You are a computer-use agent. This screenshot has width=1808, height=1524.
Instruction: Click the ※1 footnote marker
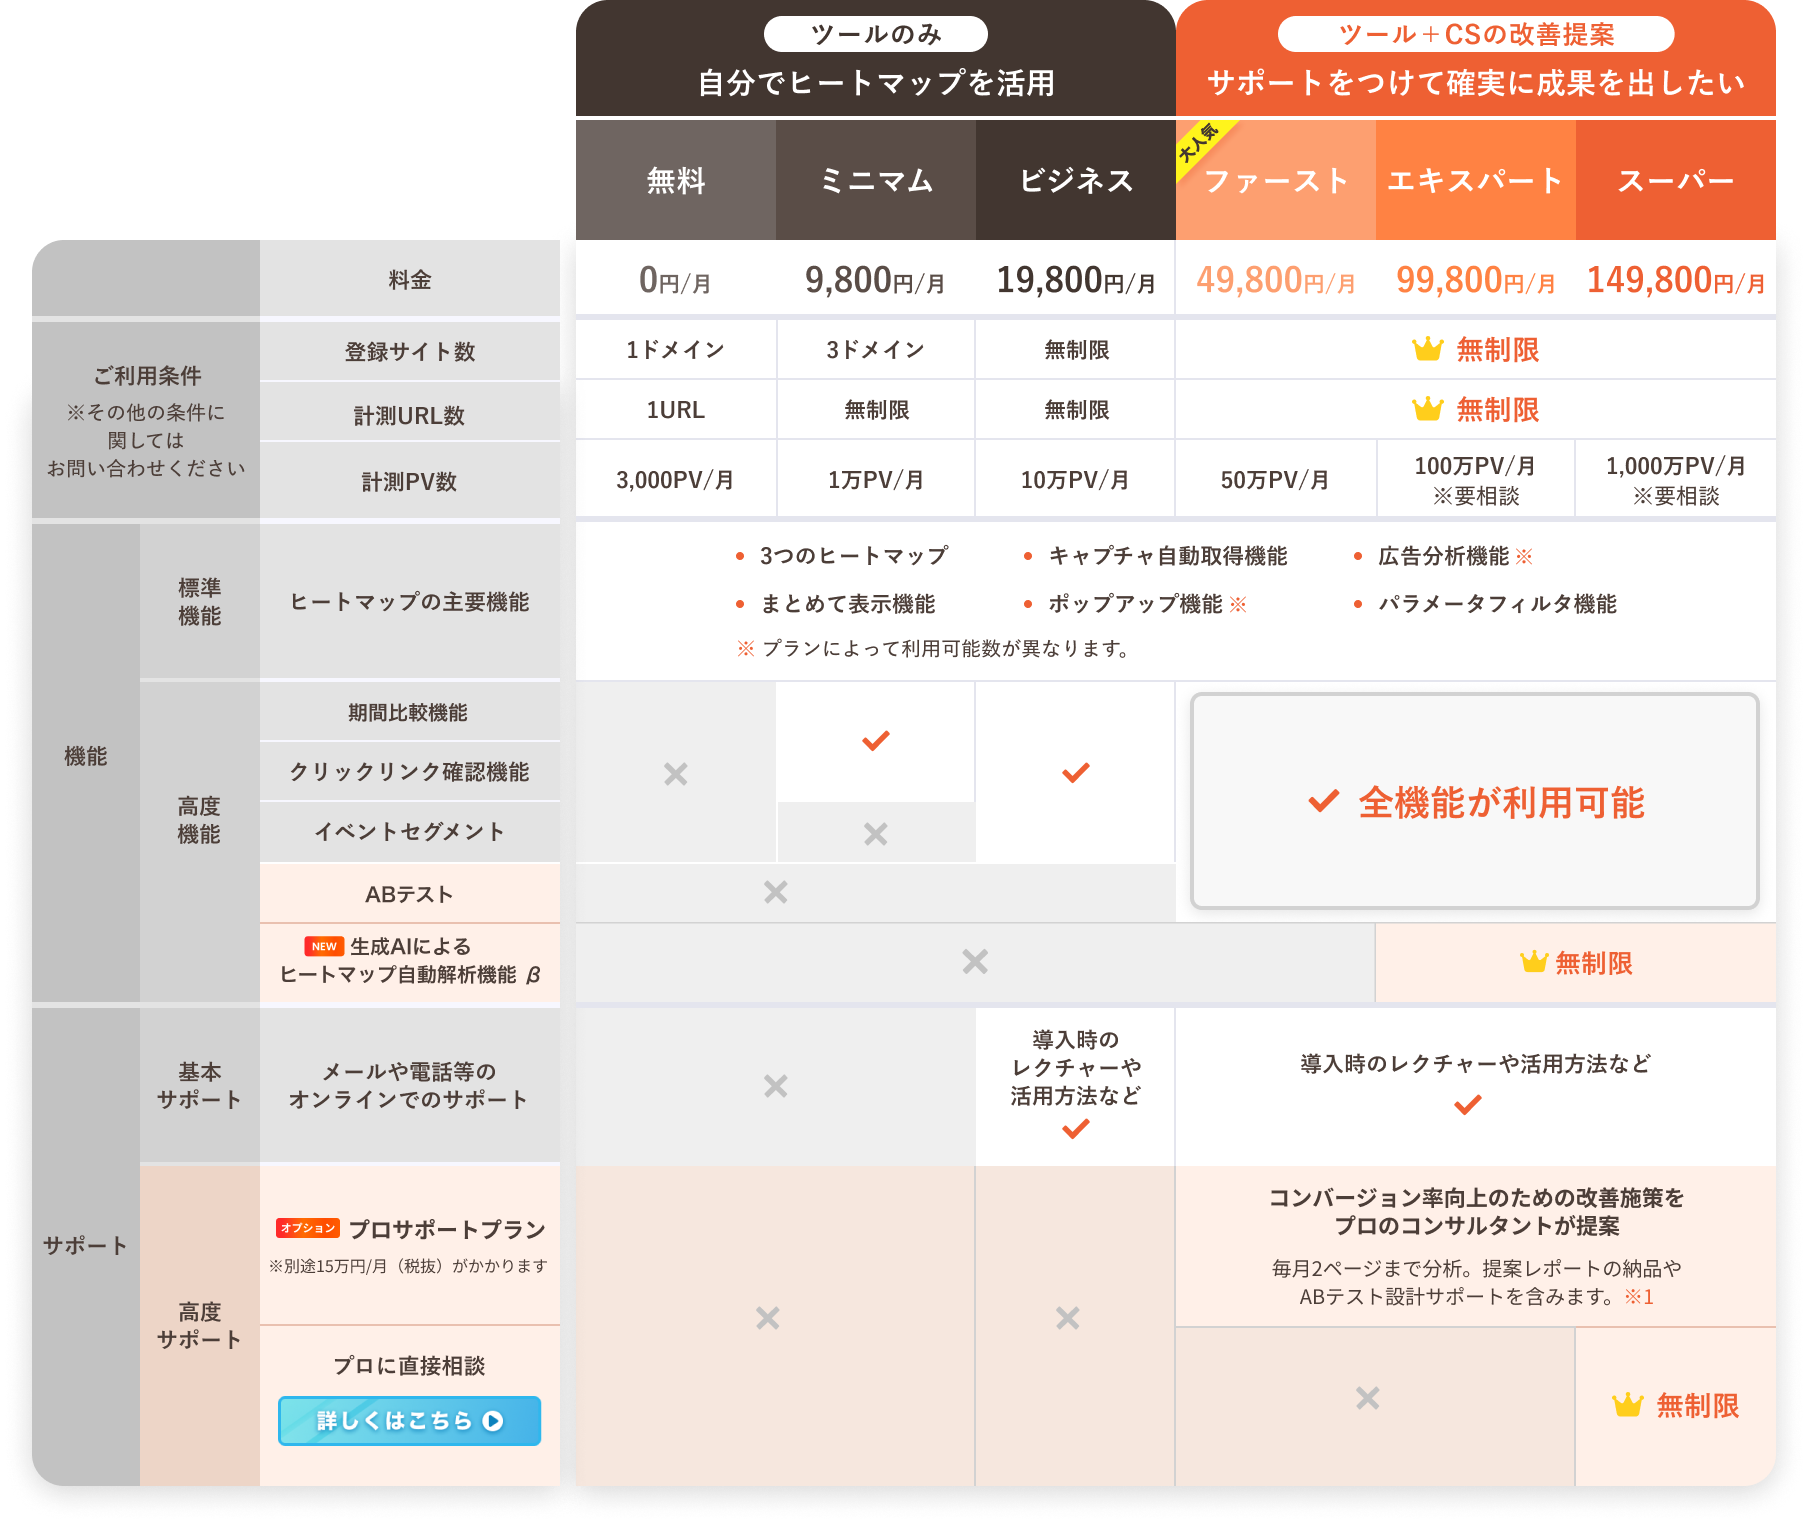[1639, 1297]
